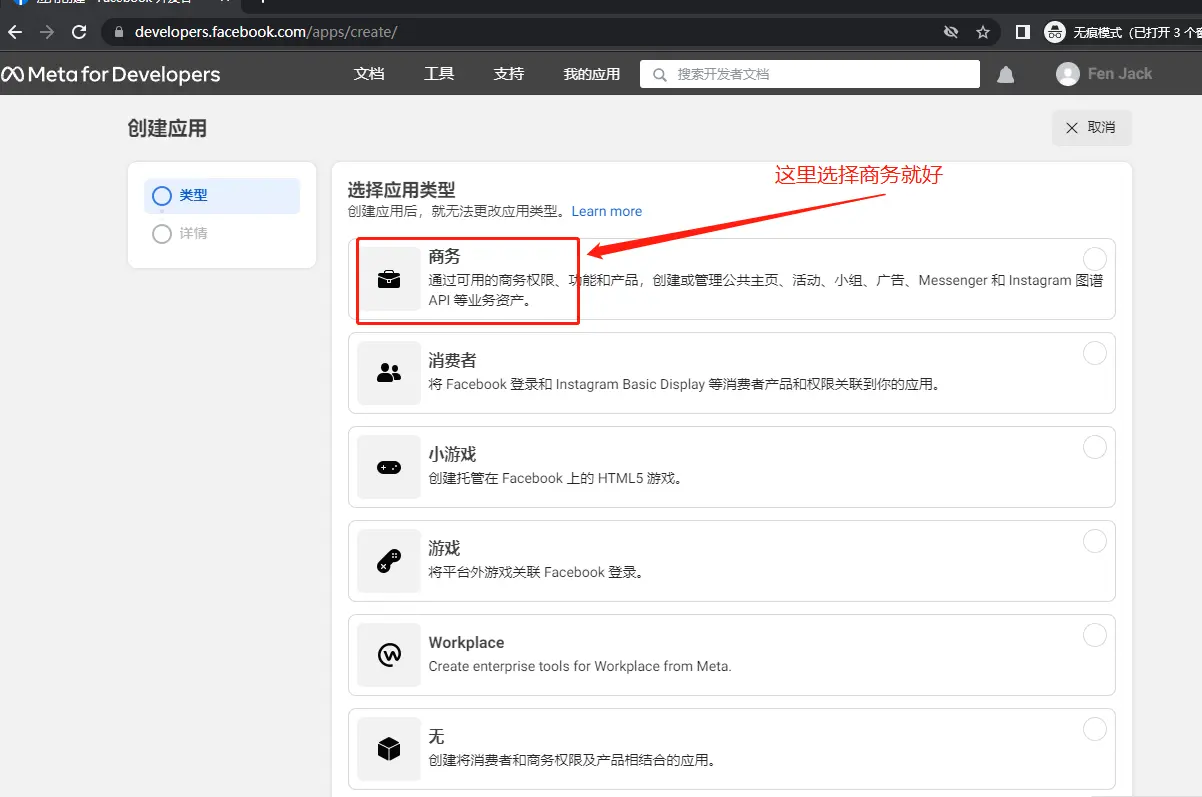Select the 小游戏 radio button
The height and width of the screenshot is (797, 1202).
[x=1095, y=447]
